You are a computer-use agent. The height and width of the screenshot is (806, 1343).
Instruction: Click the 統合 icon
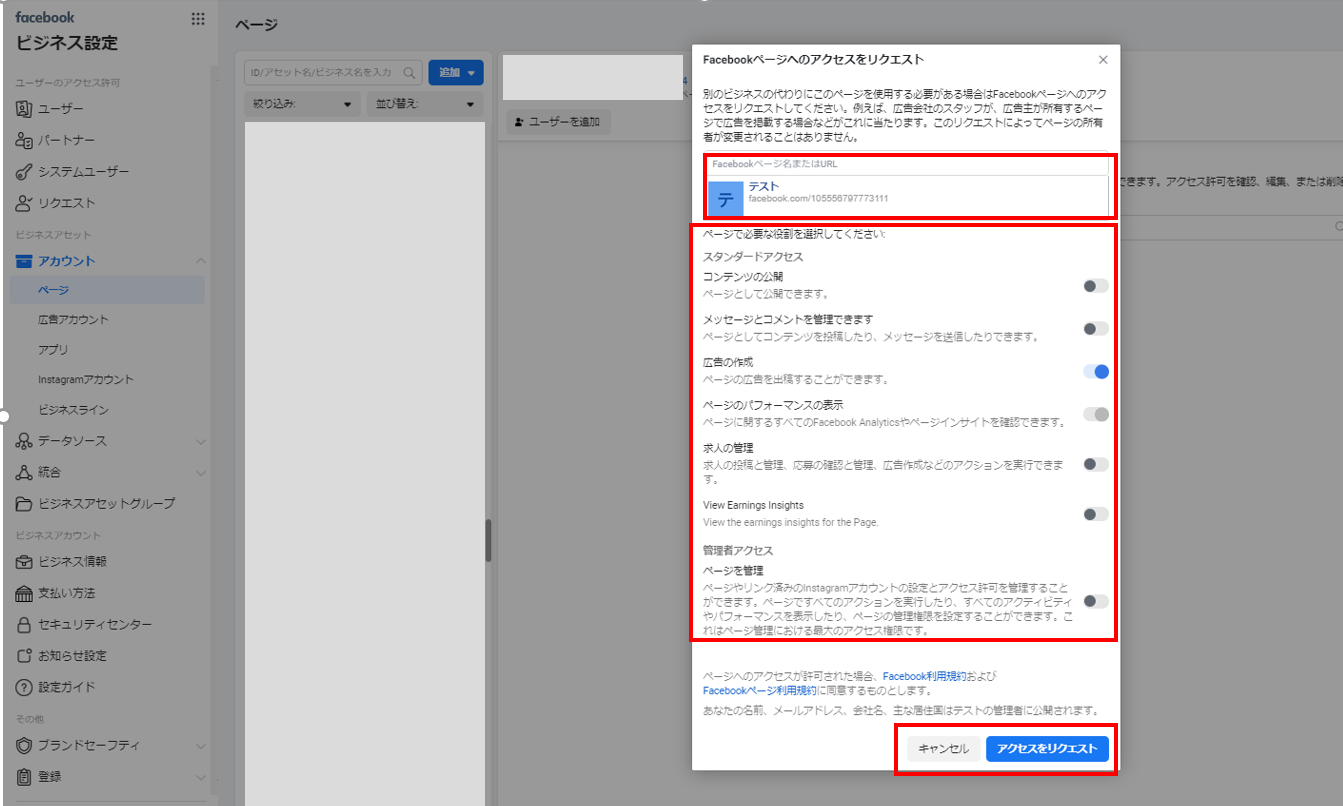(25, 472)
